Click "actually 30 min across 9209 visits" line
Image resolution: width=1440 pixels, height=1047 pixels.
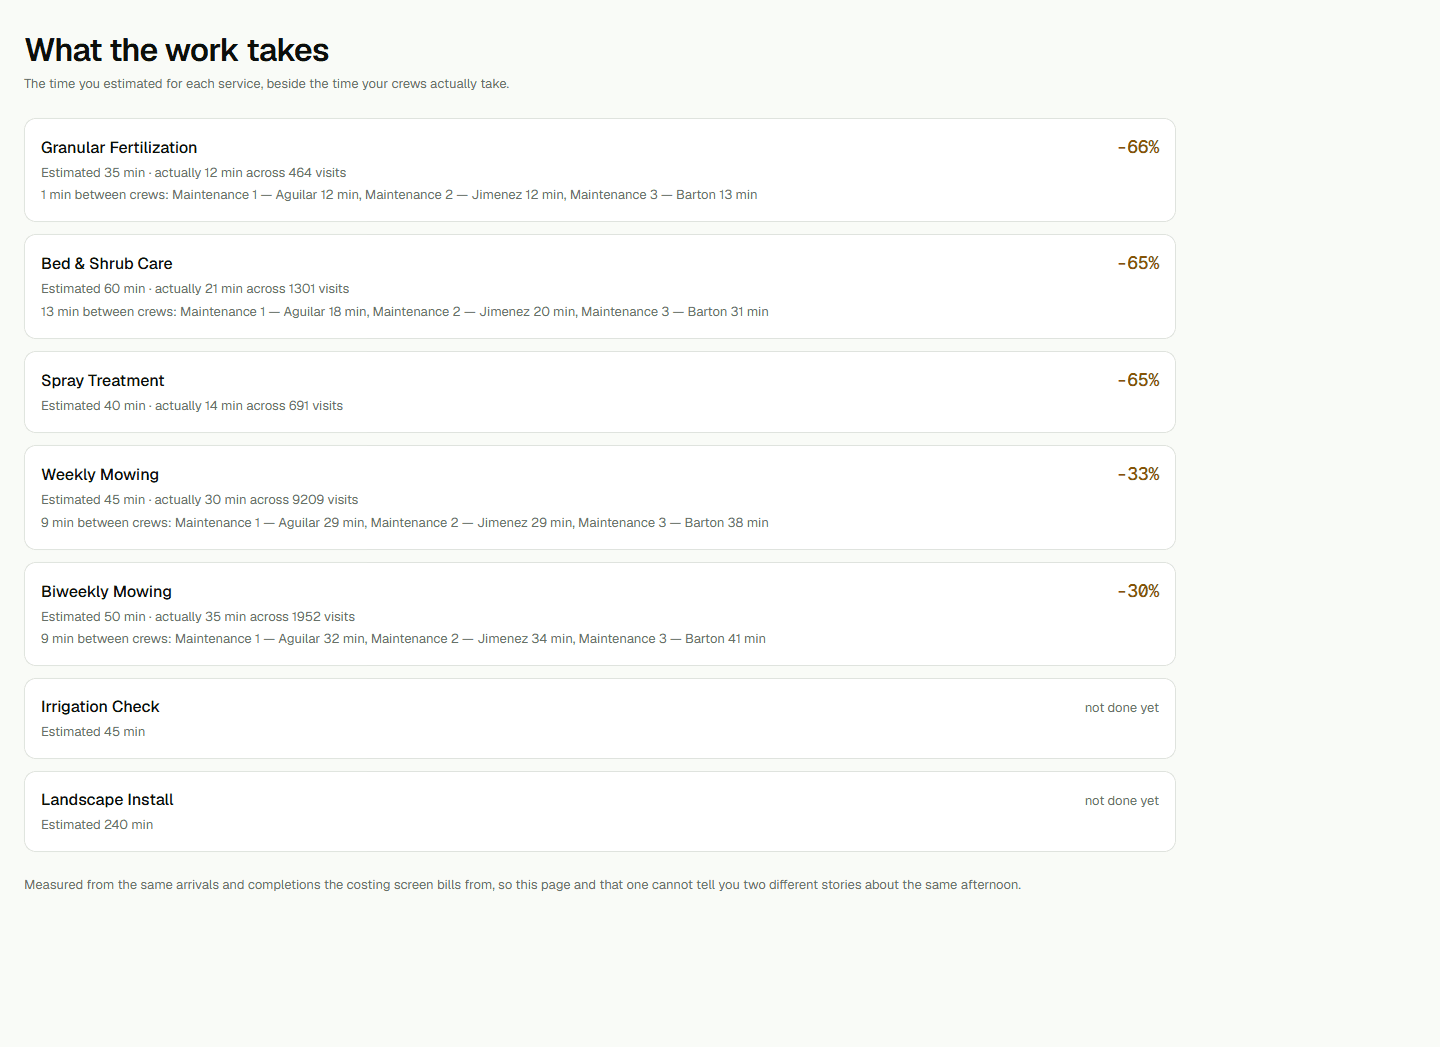[200, 500]
